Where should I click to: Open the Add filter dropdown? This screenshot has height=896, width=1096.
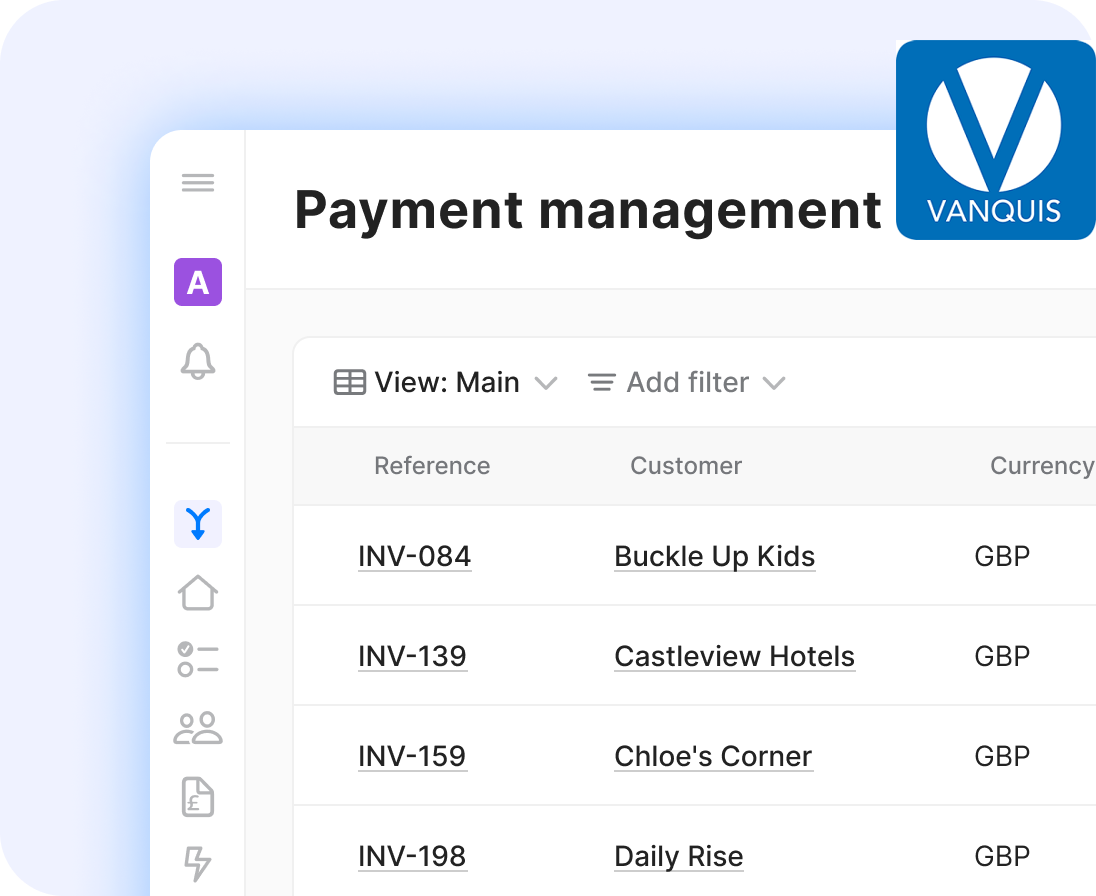click(686, 383)
